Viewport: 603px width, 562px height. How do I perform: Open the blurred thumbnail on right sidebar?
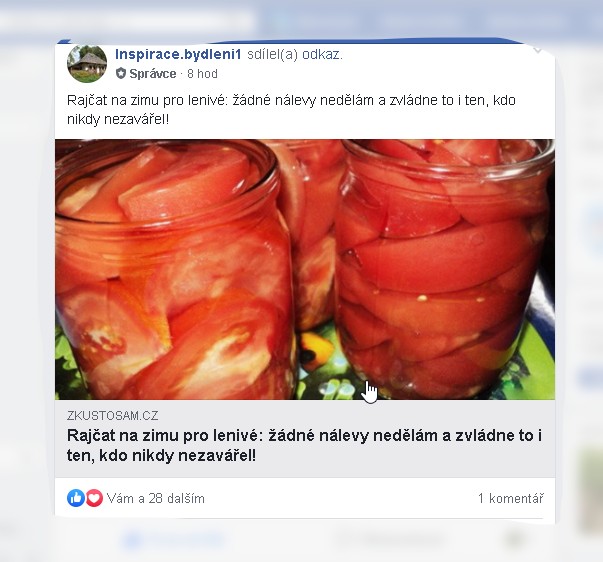[x=591, y=490]
